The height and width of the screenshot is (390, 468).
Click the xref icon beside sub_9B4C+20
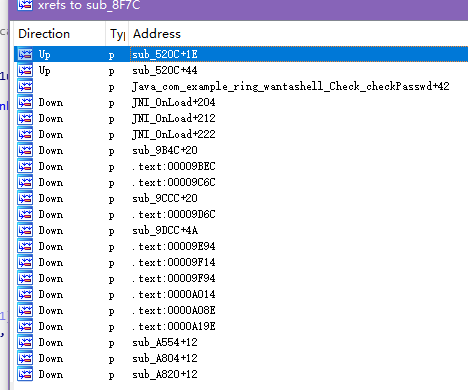point(25,150)
